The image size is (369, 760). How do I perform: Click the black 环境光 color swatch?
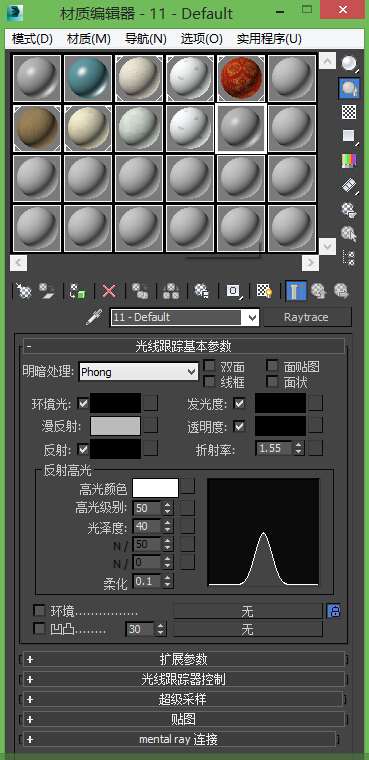pos(115,403)
